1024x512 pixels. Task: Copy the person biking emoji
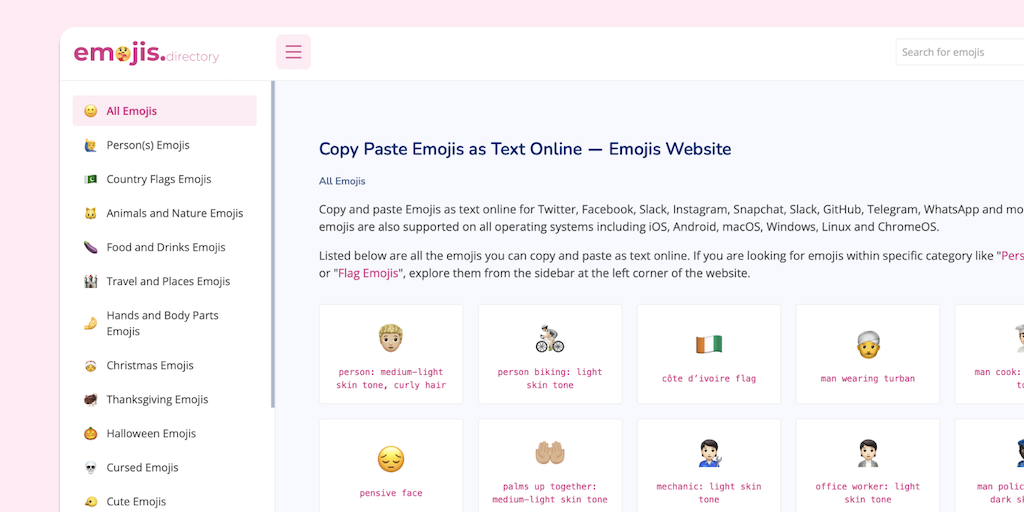click(550, 338)
